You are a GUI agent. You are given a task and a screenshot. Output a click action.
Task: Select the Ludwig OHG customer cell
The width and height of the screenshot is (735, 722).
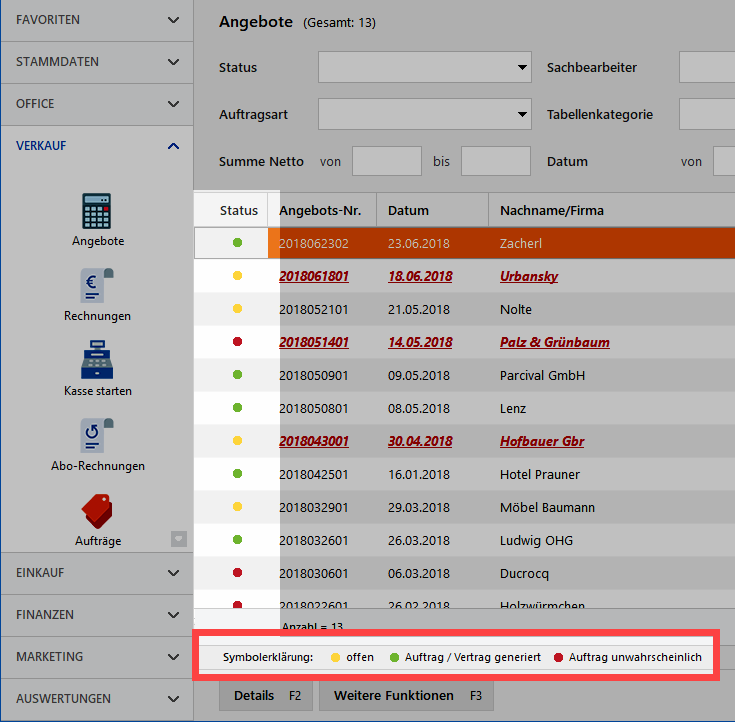(536, 541)
